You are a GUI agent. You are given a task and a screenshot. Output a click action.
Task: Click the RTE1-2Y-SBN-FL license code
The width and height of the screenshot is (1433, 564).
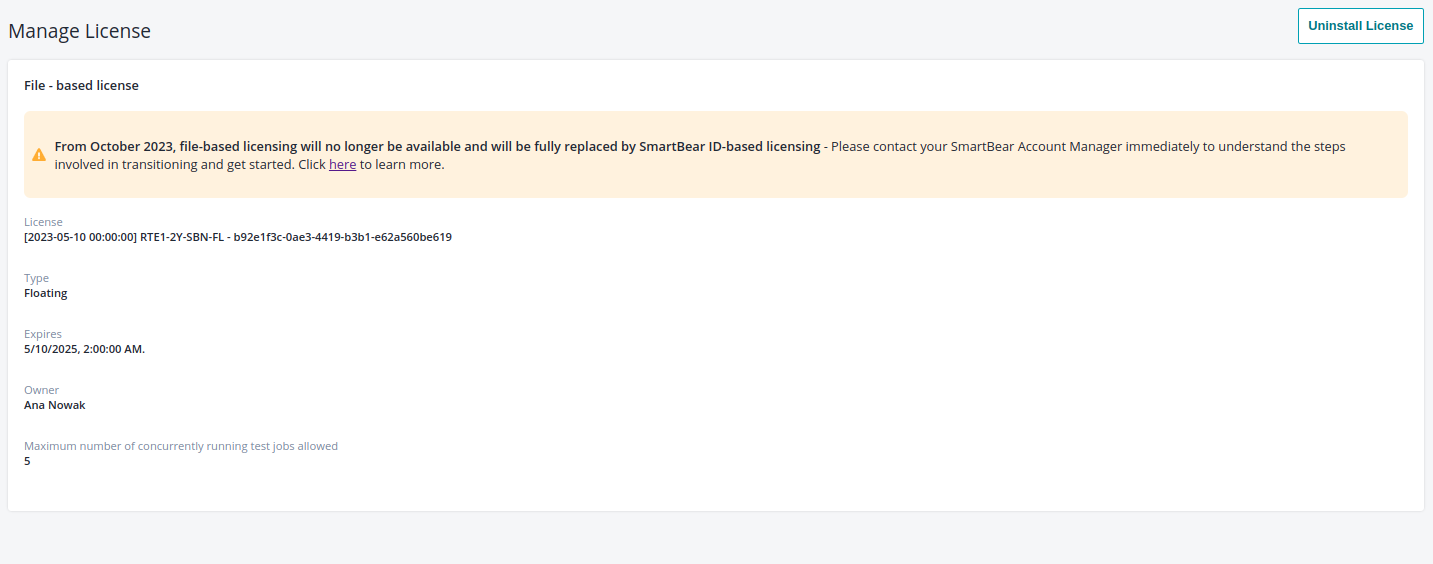point(181,238)
